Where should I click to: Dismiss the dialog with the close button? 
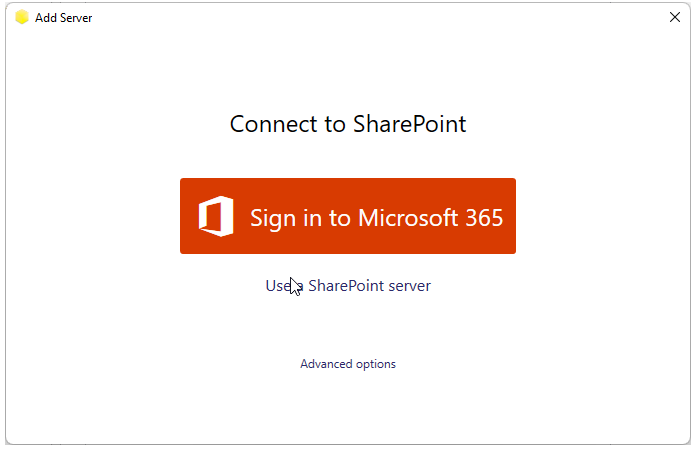pyautogui.click(x=675, y=17)
